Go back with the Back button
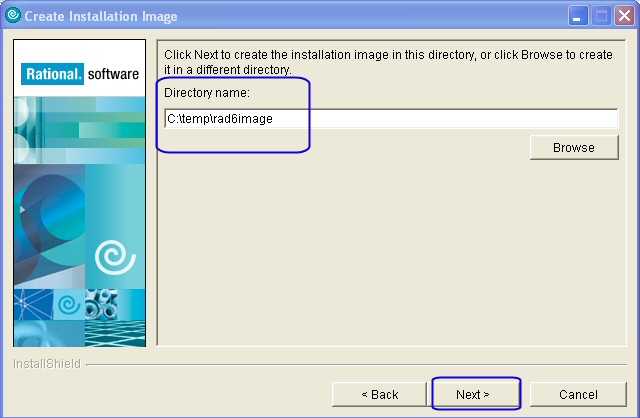Screen dimensions: 640x418 coord(379,394)
